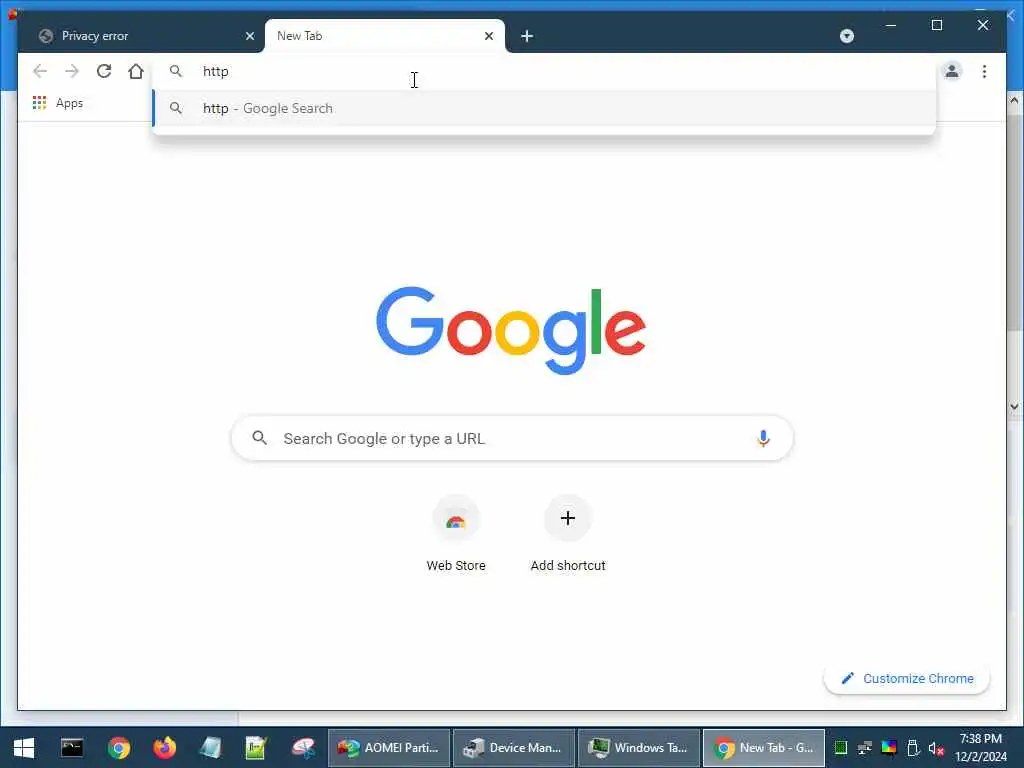Focus the 'Search Google or type a URL' box
Screen dimensions: 1024x768
click(x=512, y=438)
